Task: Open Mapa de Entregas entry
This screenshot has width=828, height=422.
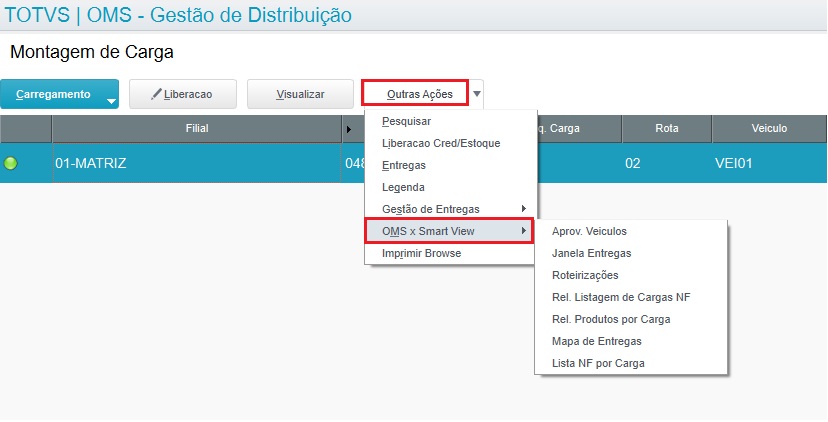Action: pyautogui.click(x=631, y=341)
